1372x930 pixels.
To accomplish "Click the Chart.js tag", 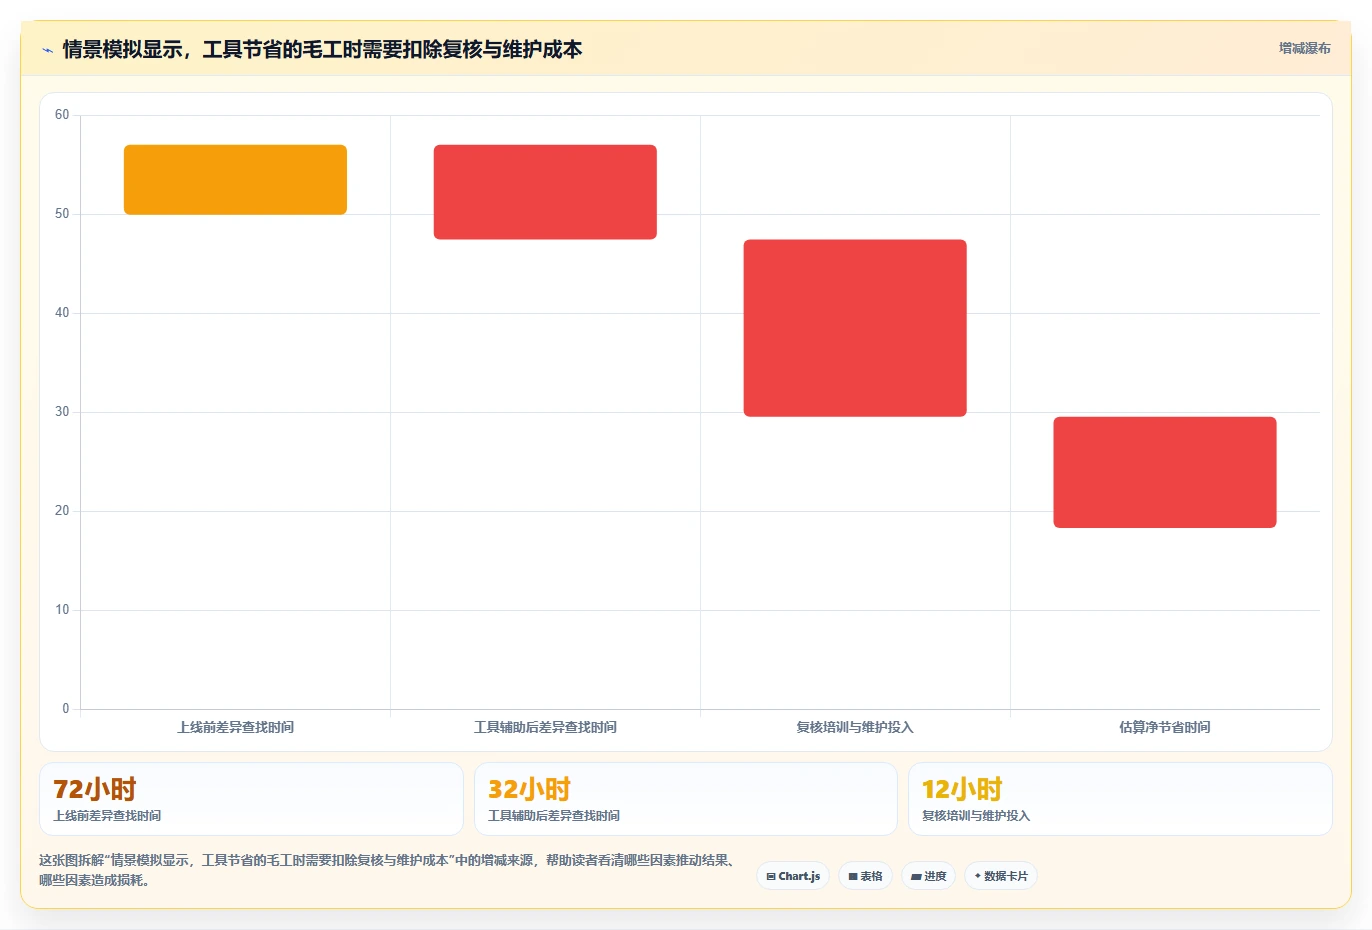I will (x=793, y=876).
